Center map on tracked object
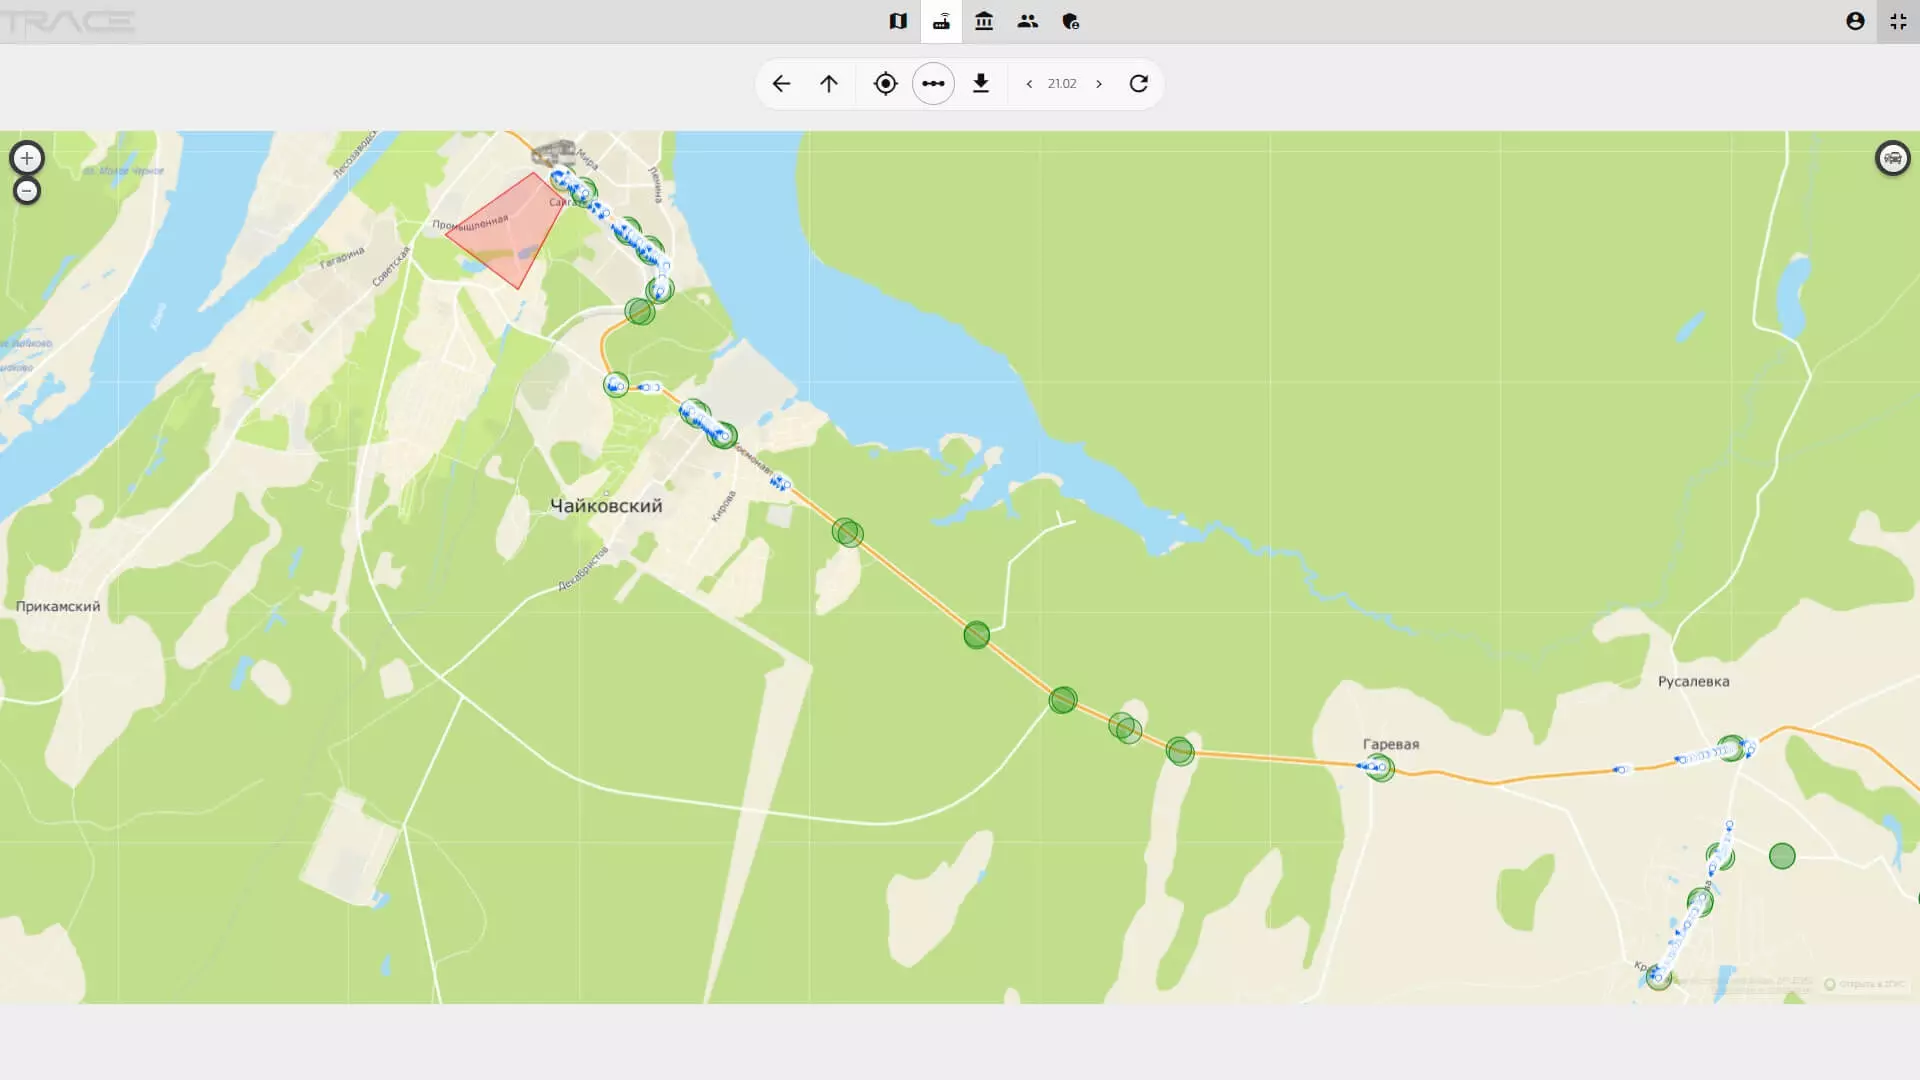 885,84
